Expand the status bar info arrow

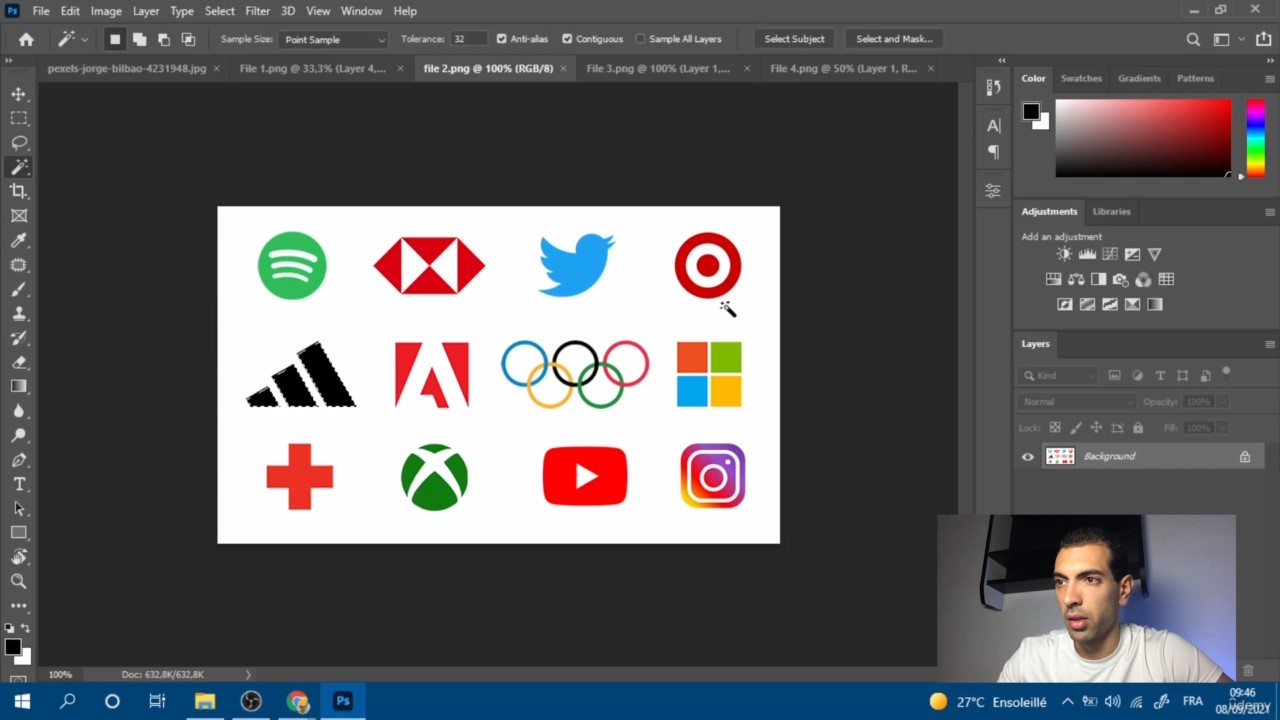tap(248, 675)
